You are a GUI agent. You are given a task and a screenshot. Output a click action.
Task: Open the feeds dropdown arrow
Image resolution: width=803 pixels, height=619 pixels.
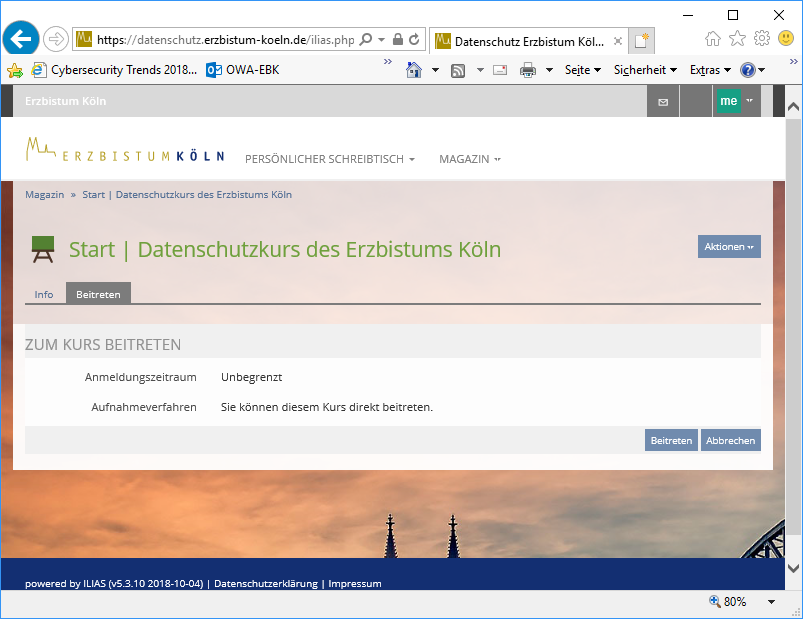point(480,70)
